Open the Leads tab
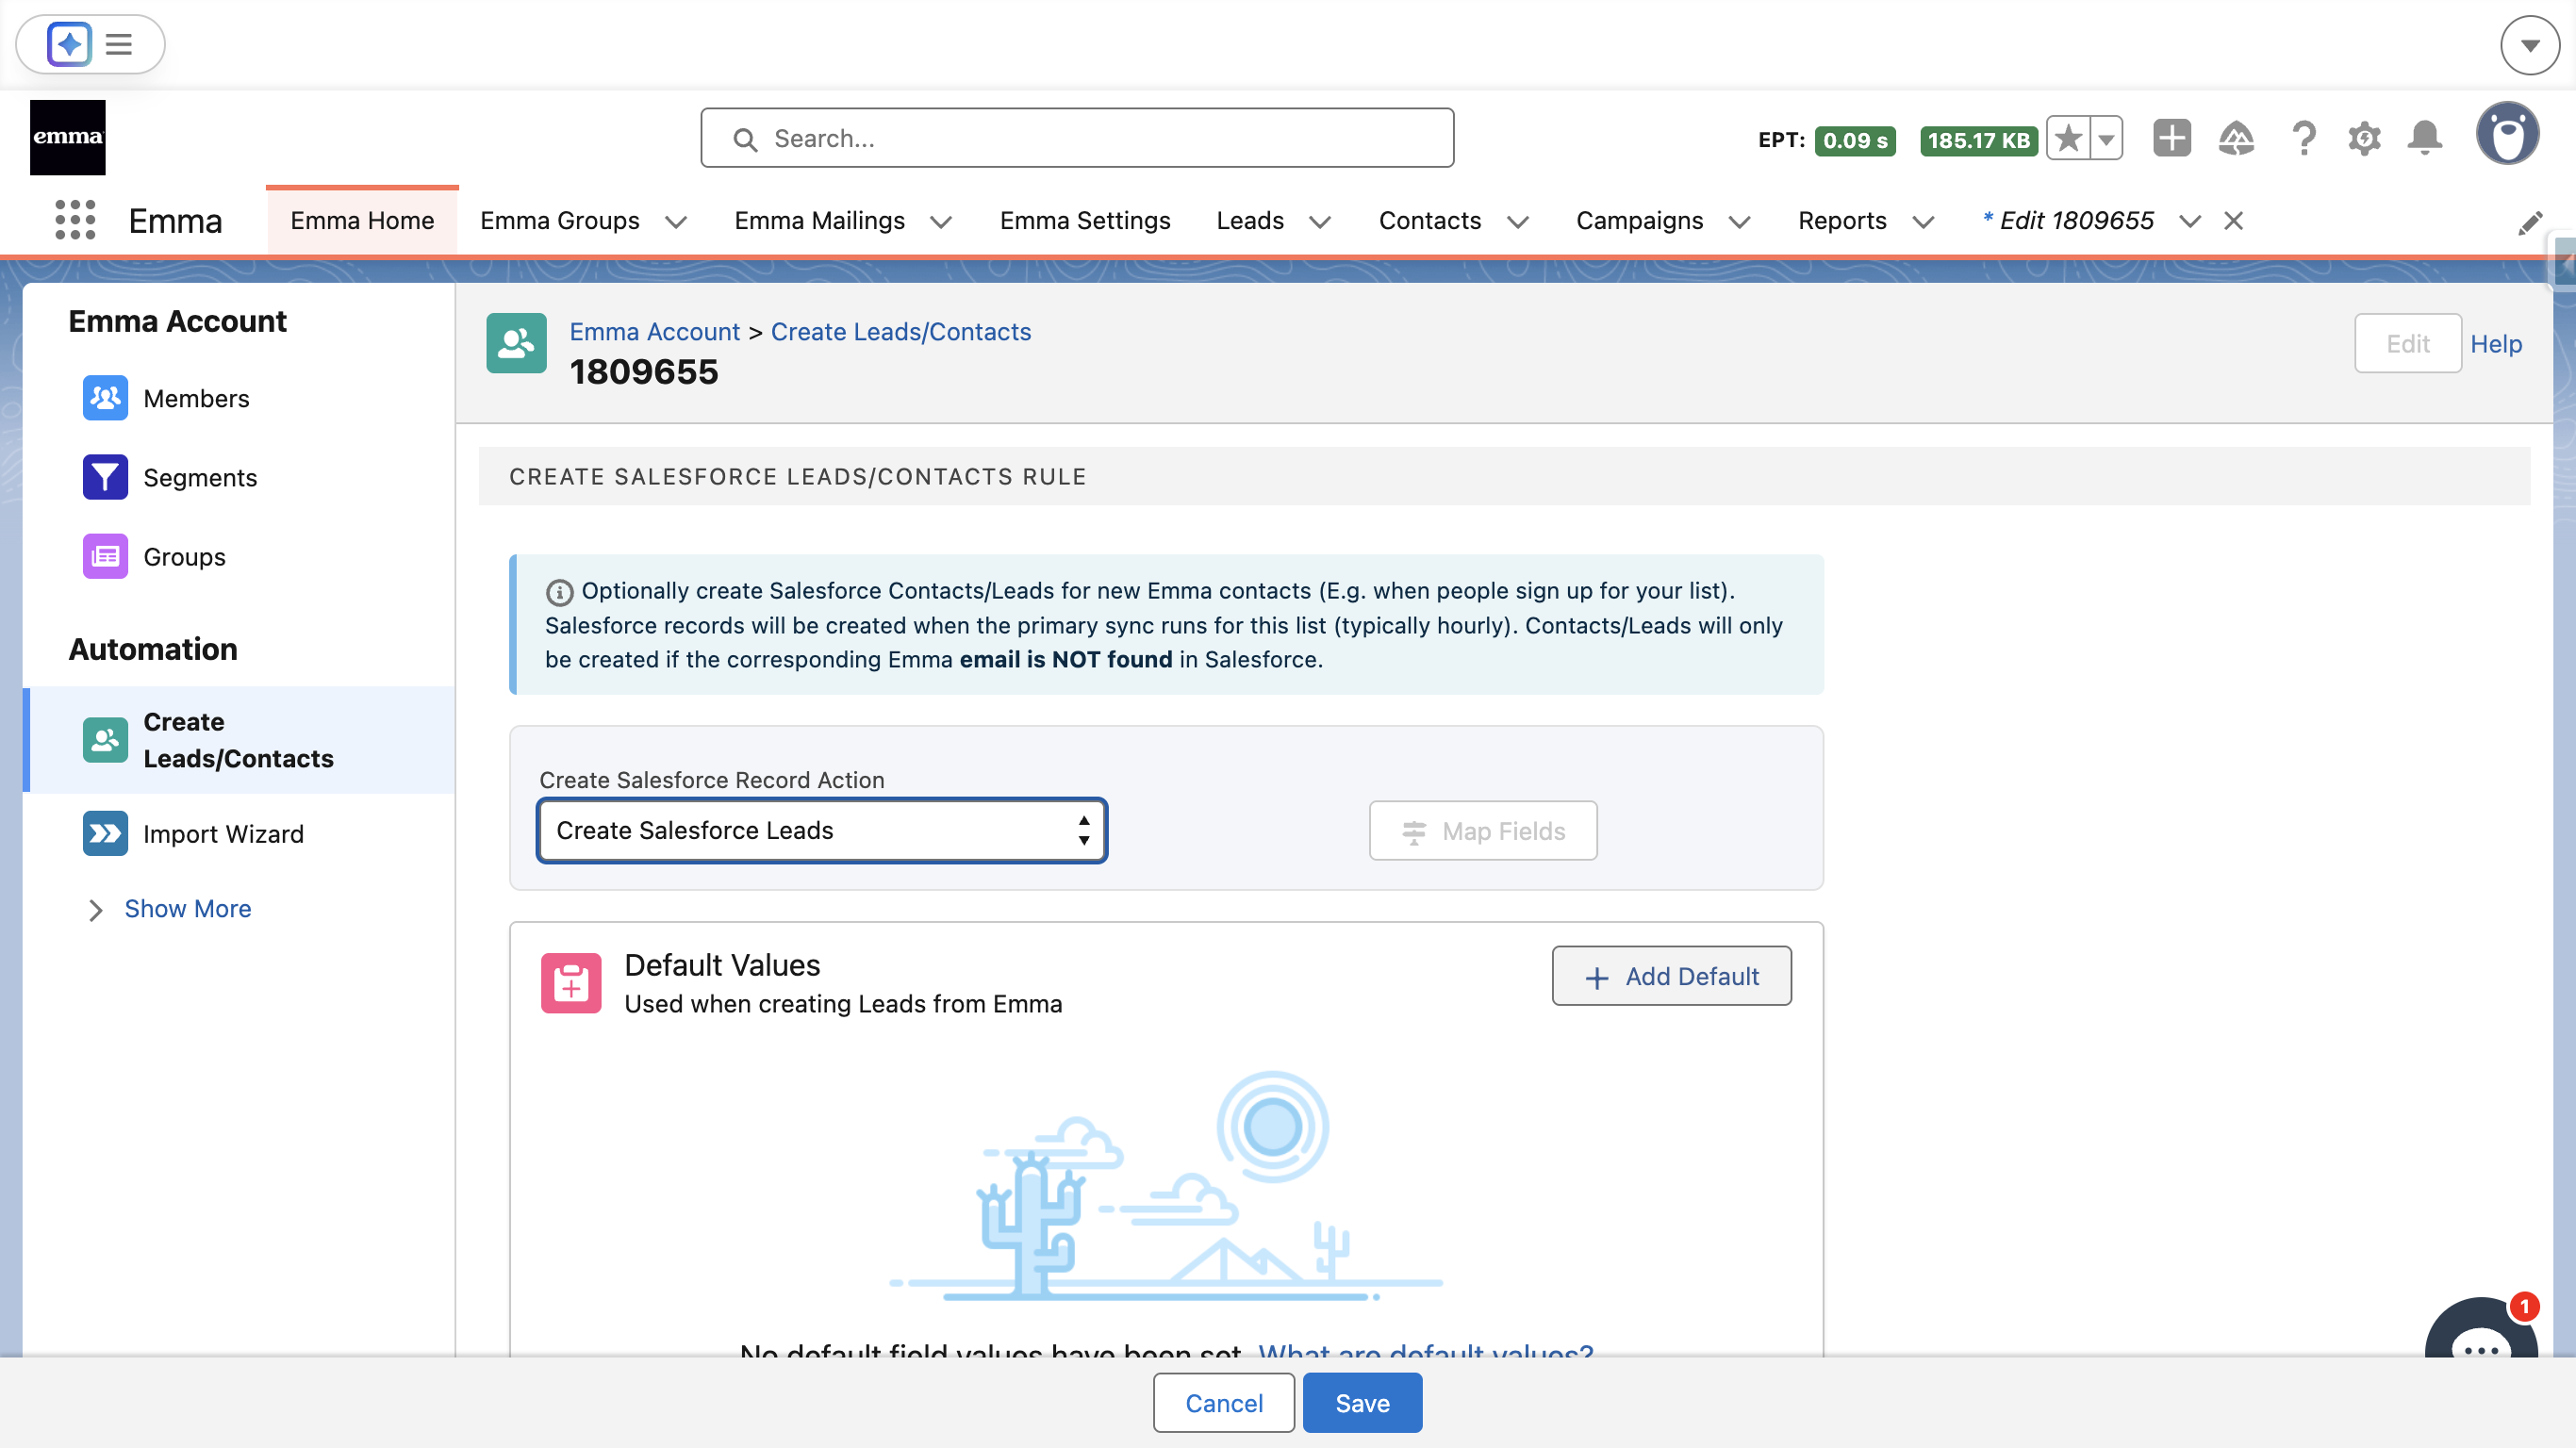The height and width of the screenshot is (1448, 2576). point(1250,220)
